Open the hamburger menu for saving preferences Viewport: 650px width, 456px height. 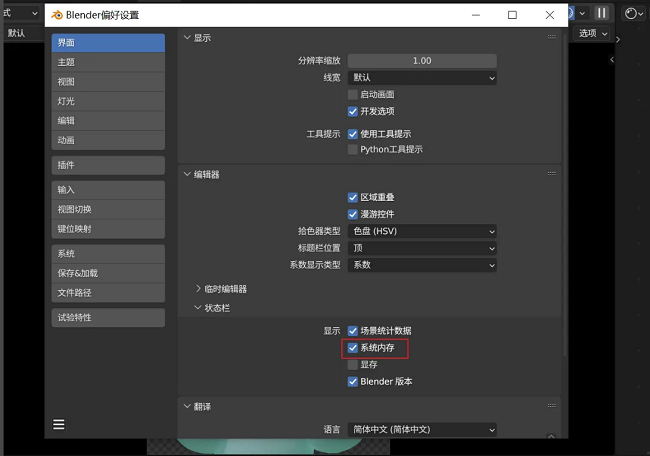pyautogui.click(x=59, y=424)
